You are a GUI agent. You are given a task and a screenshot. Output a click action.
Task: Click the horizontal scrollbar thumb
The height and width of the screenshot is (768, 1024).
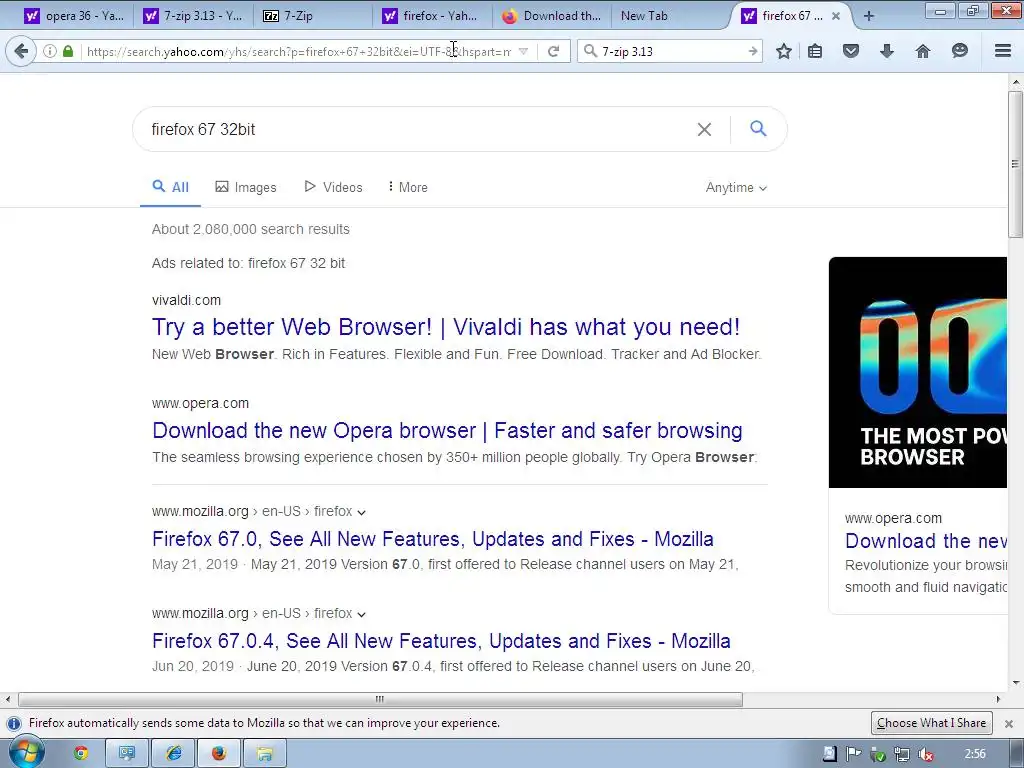380,699
